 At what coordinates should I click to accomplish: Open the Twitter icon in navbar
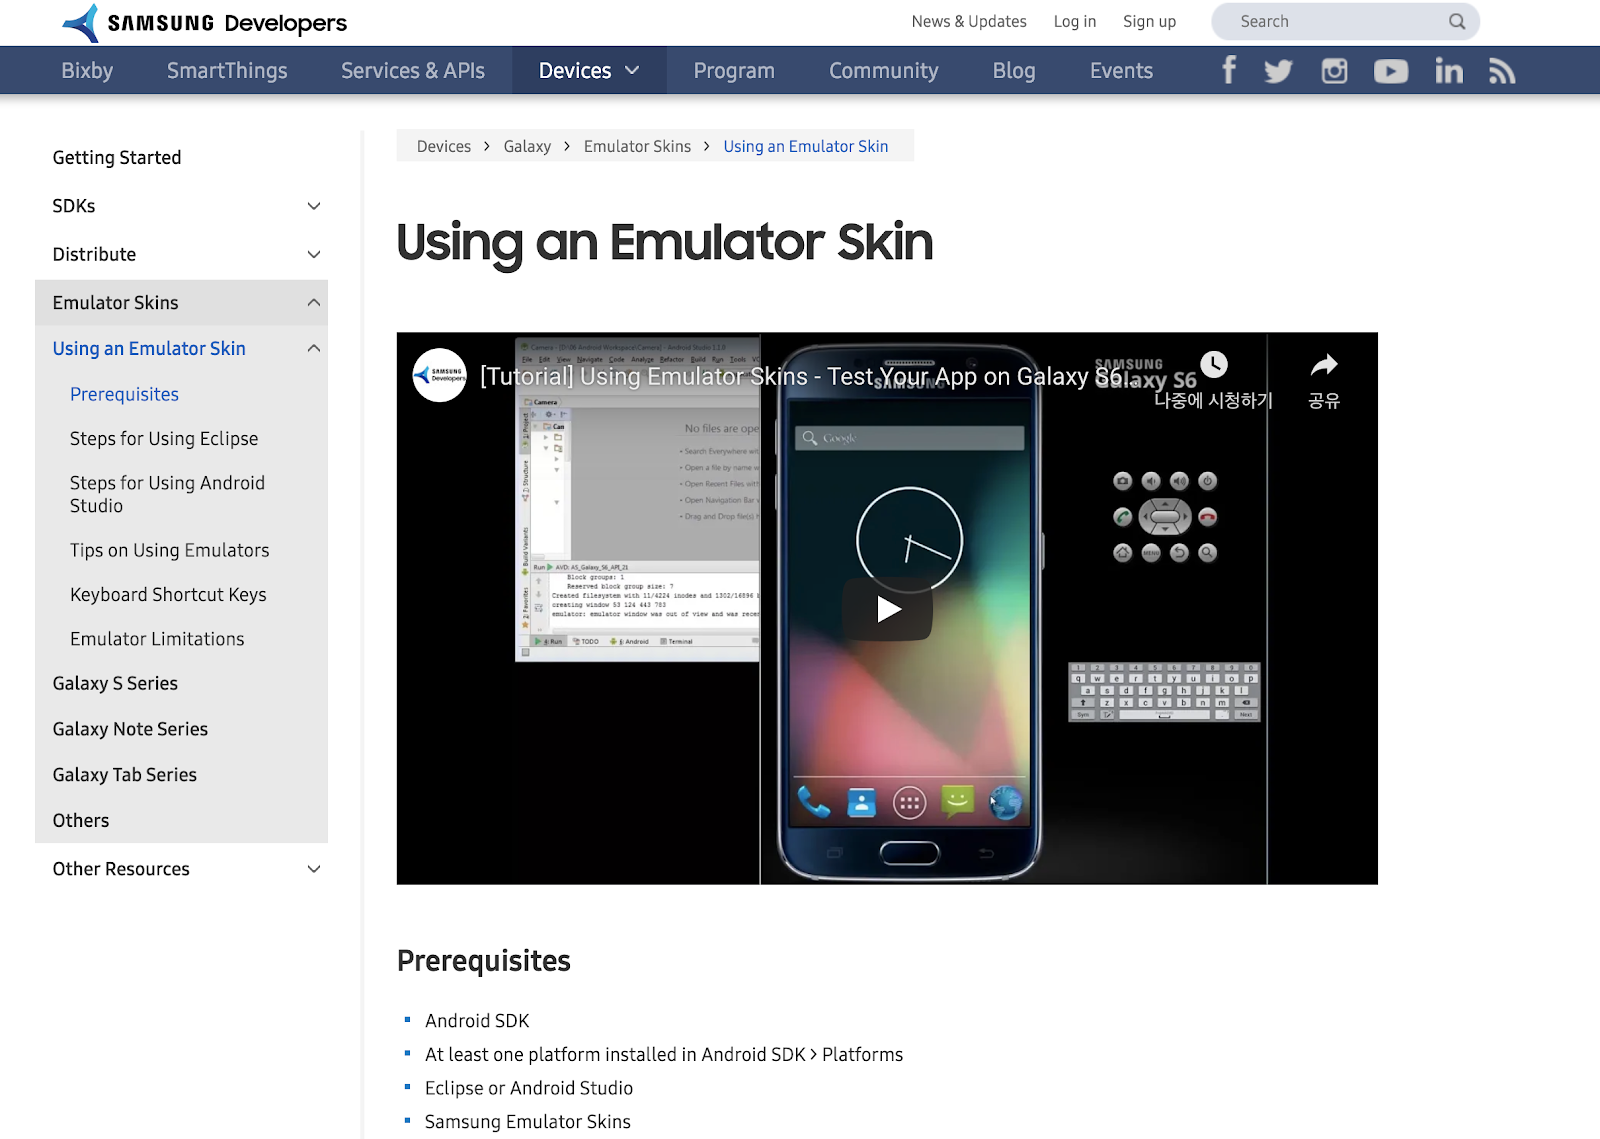(1278, 71)
